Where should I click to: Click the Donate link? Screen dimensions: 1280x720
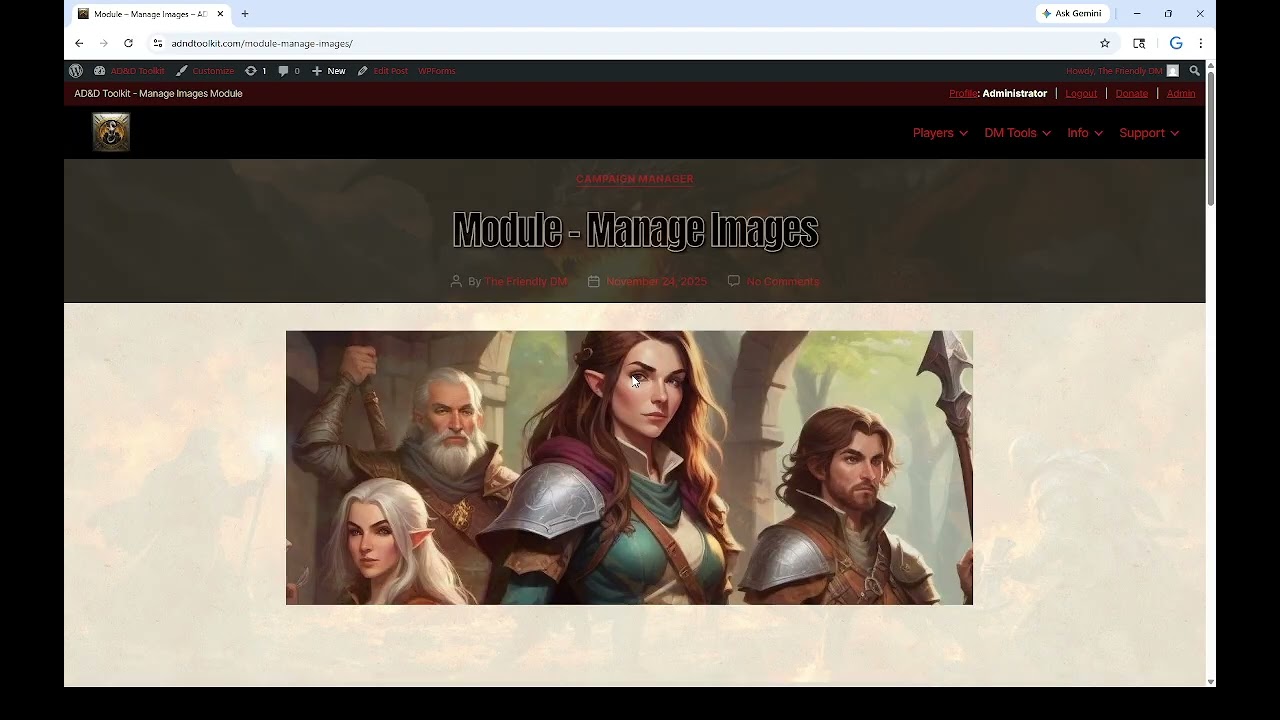tap(1131, 93)
